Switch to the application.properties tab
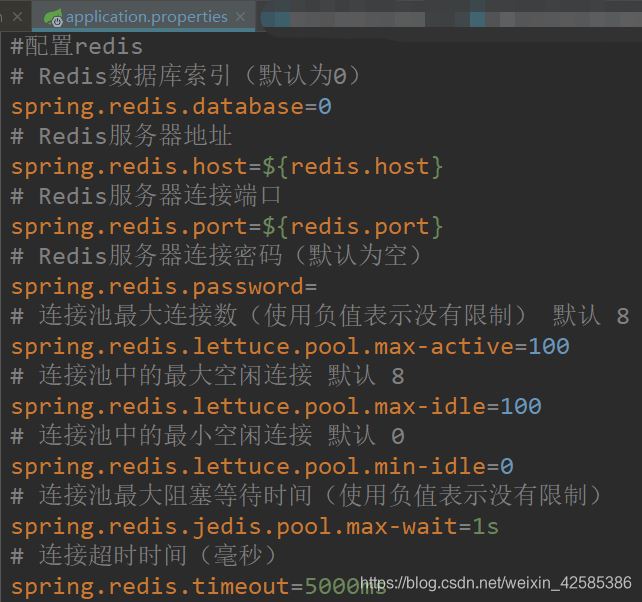 146,17
